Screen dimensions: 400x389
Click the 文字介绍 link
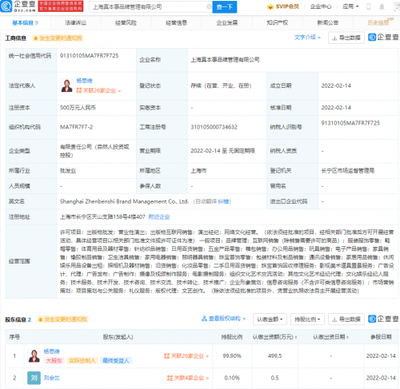tap(307, 37)
